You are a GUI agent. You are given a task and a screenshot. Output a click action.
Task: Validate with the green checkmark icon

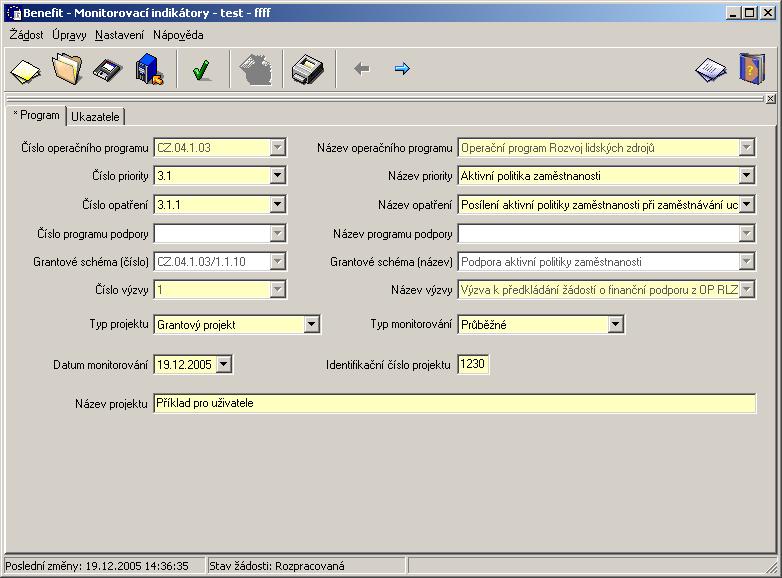pos(201,69)
